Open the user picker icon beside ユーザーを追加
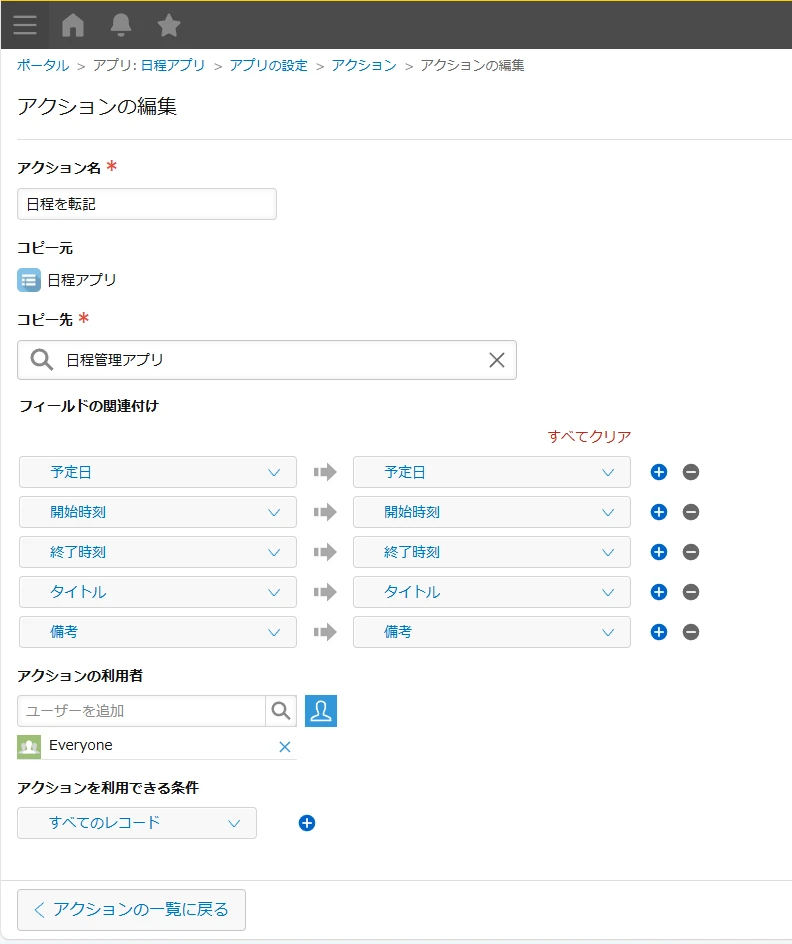The image size is (792, 944). 320,711
